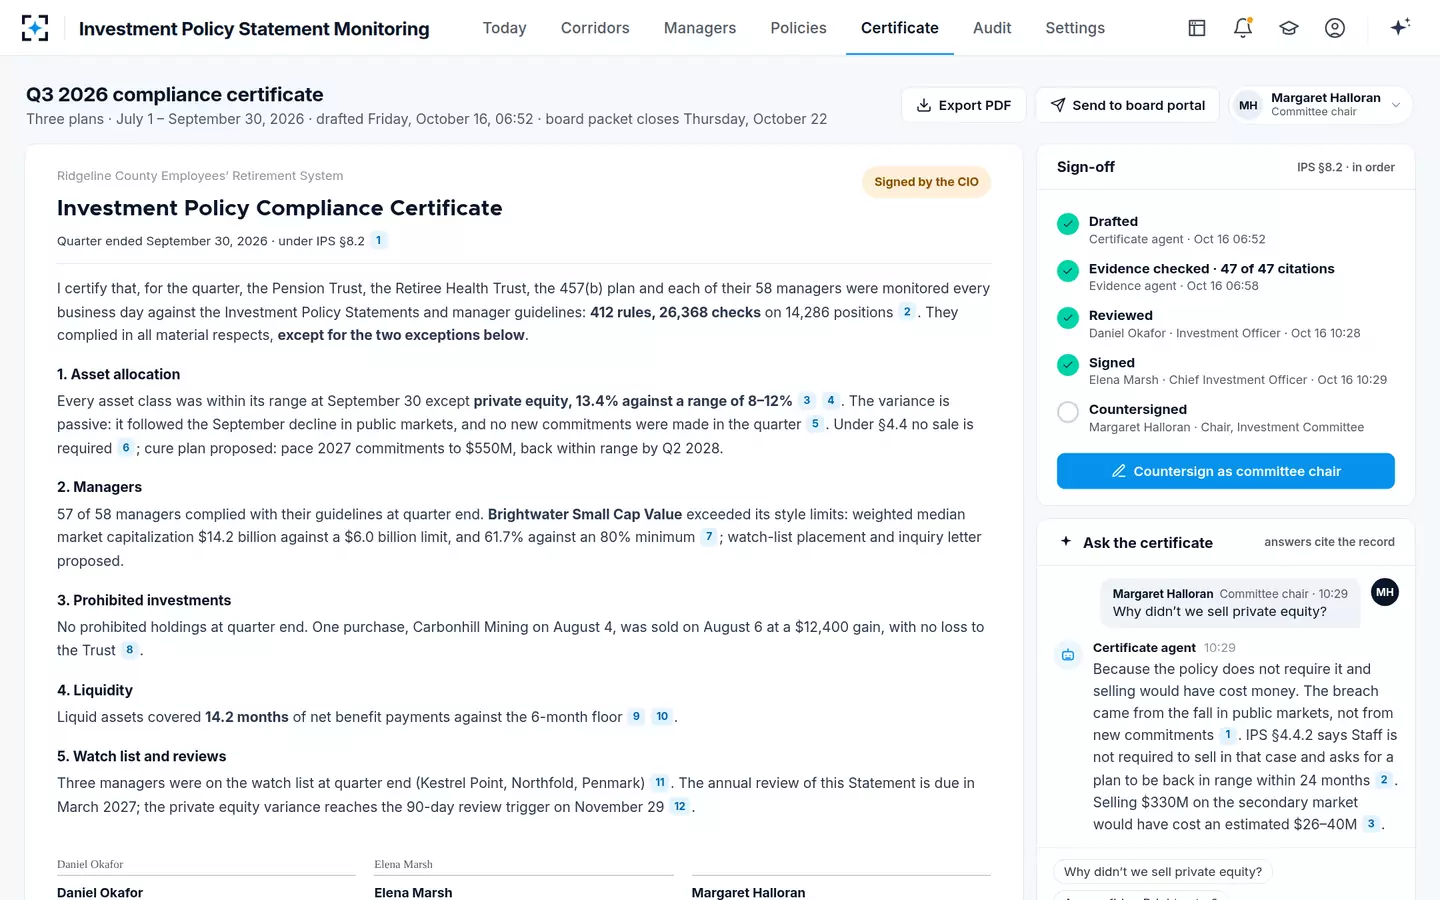The width and height of the screenshot is (1440, 900).
Task: Open citation 6 after 'required'
Action: point(126,448)
